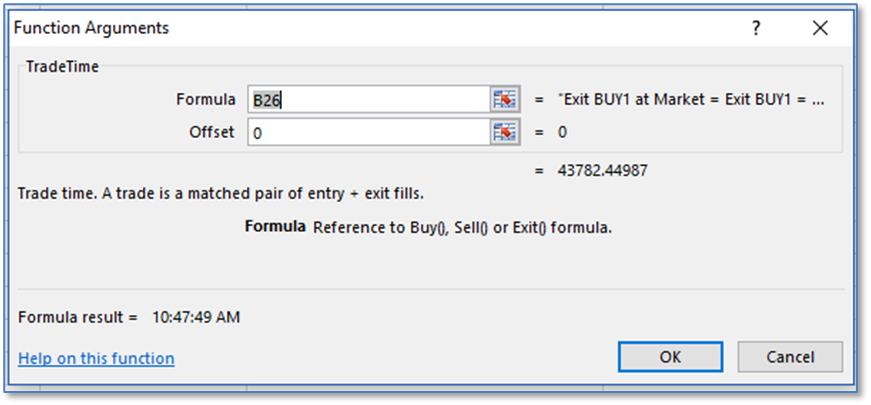The width and height of the screenshot is (871, 405).
Task: Click the question mark help button
Action: [x=756, y=29]
